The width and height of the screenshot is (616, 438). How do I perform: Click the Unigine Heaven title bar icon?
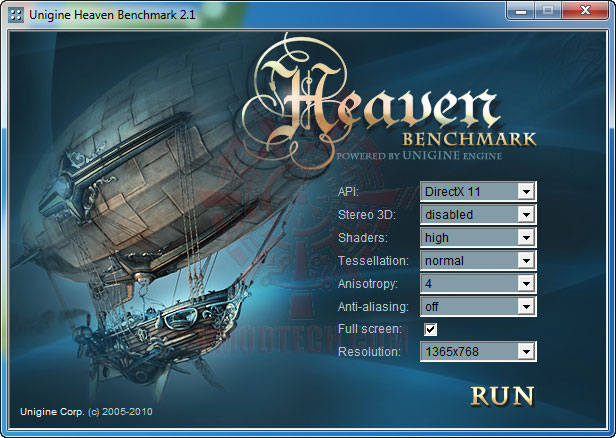coord(16,15)
